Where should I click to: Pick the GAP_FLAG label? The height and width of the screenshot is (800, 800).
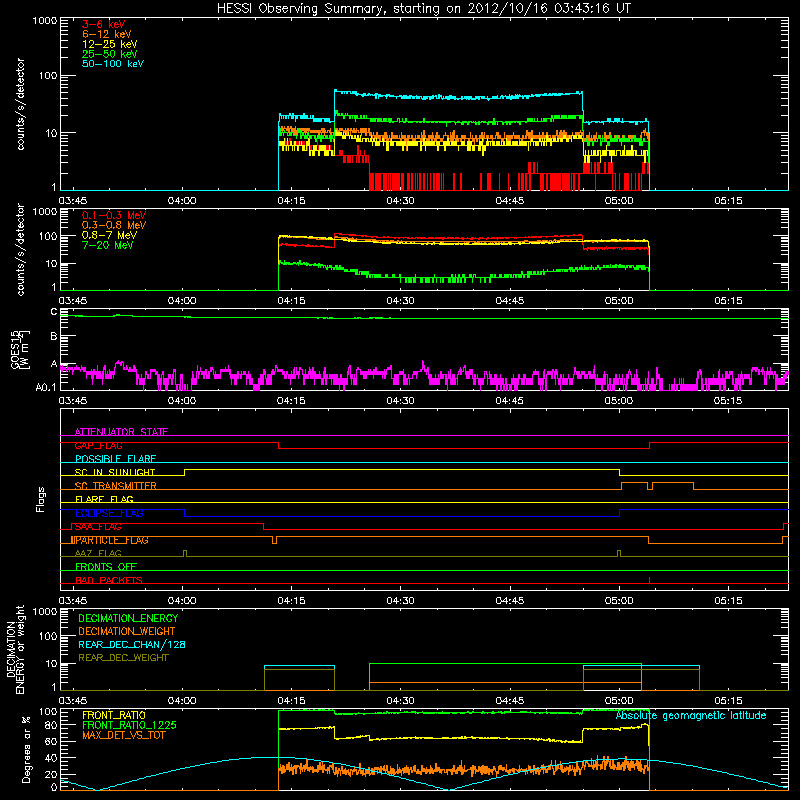click(98, 445)
